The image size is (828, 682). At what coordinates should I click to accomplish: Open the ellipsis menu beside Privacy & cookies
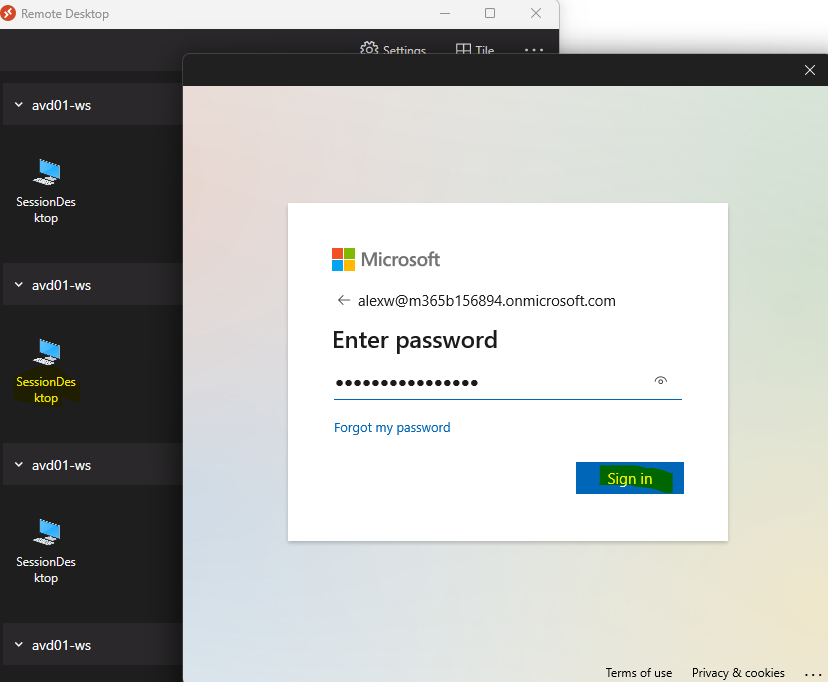pyautogui.click(x=813, y=674)
